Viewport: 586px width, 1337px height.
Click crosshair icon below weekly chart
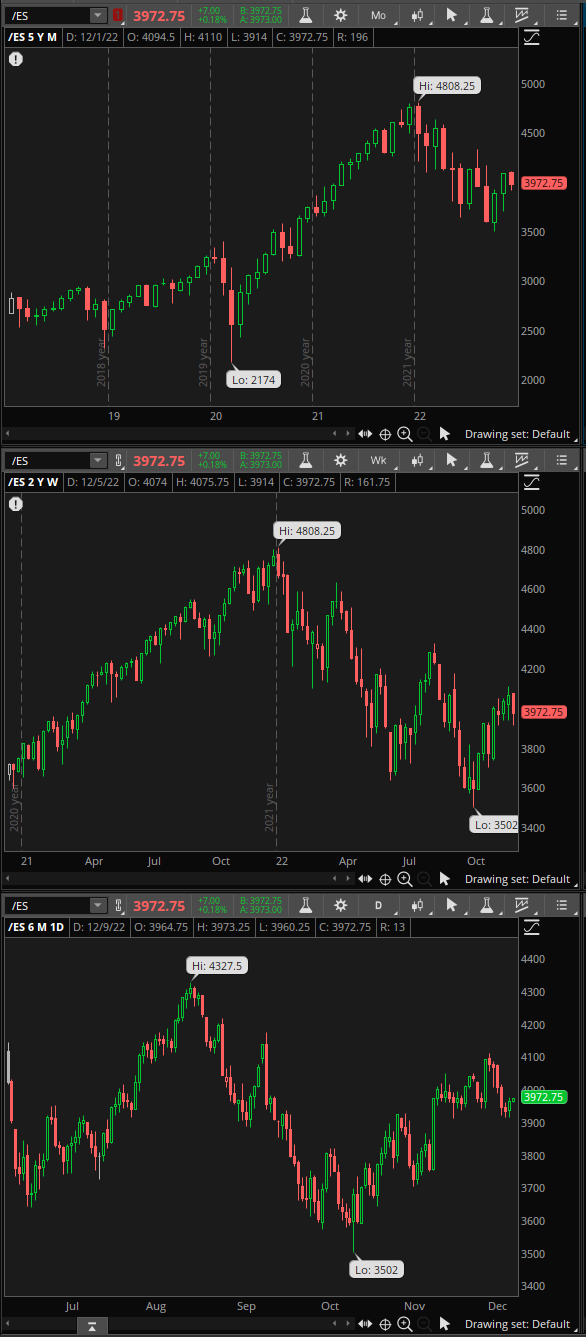pyautogui.click(x=385, y=879)
